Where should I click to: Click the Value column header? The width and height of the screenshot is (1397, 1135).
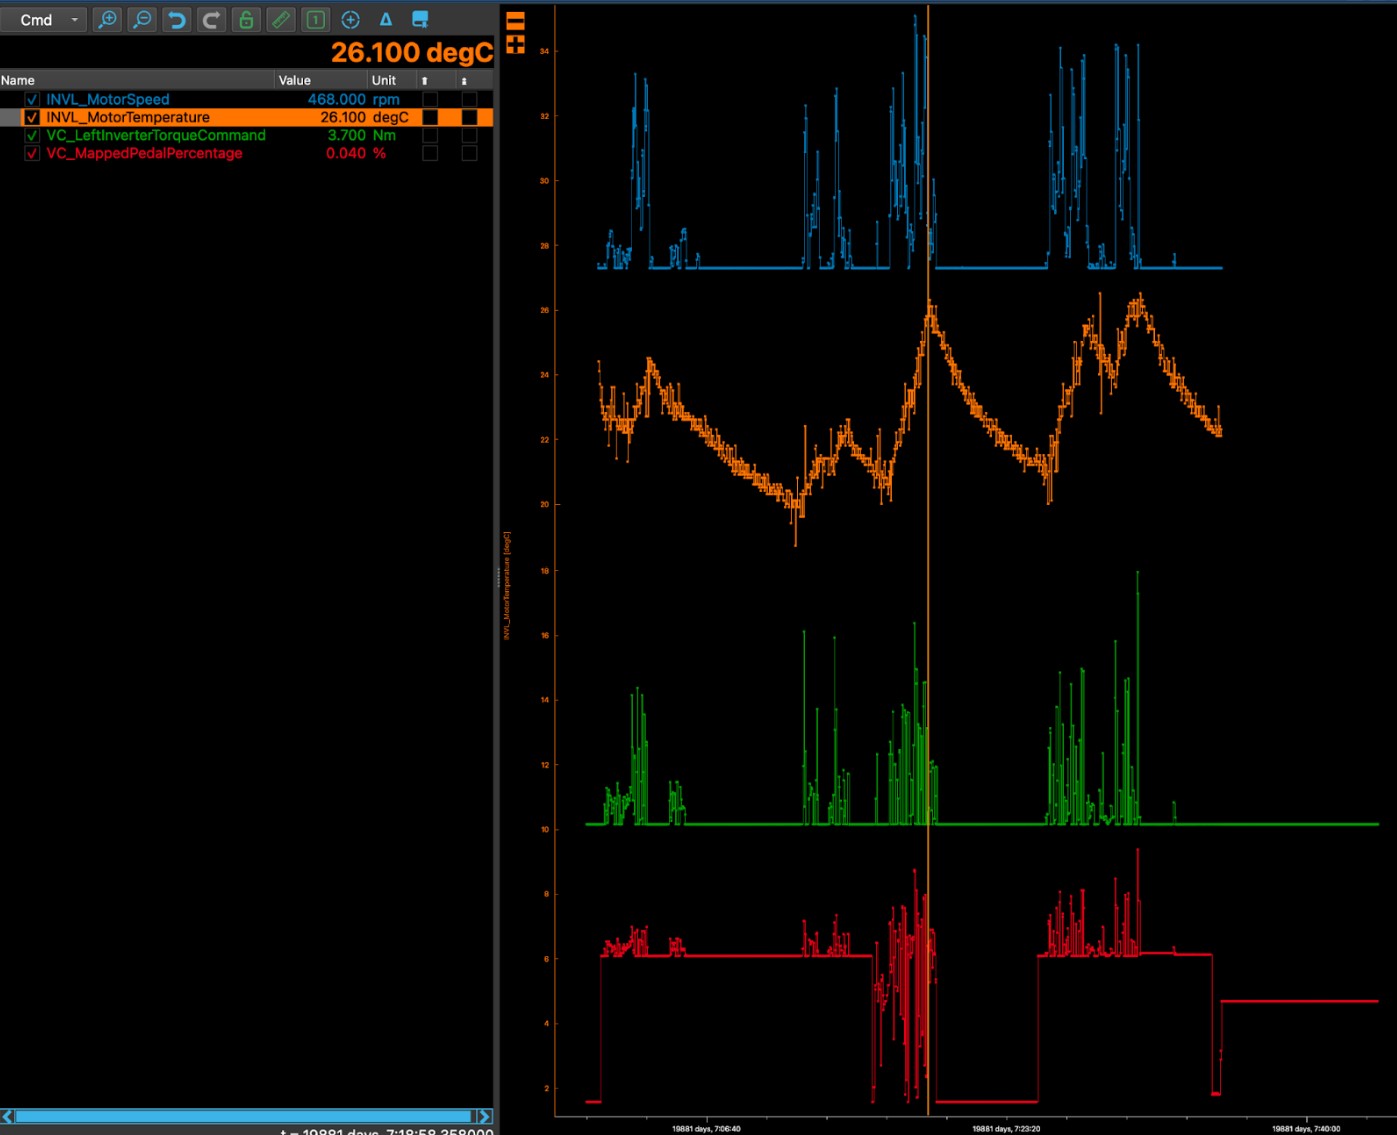(322, 80)
